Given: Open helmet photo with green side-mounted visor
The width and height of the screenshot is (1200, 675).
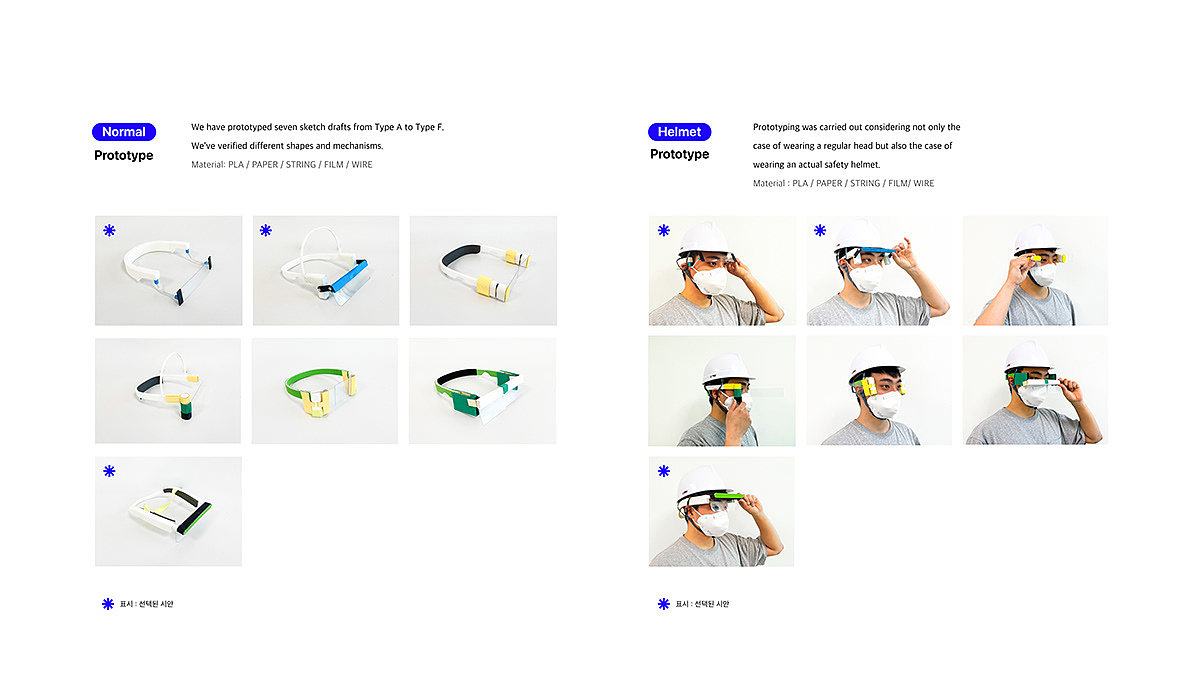Looking at the screenshot, I should pos(1035,391).
